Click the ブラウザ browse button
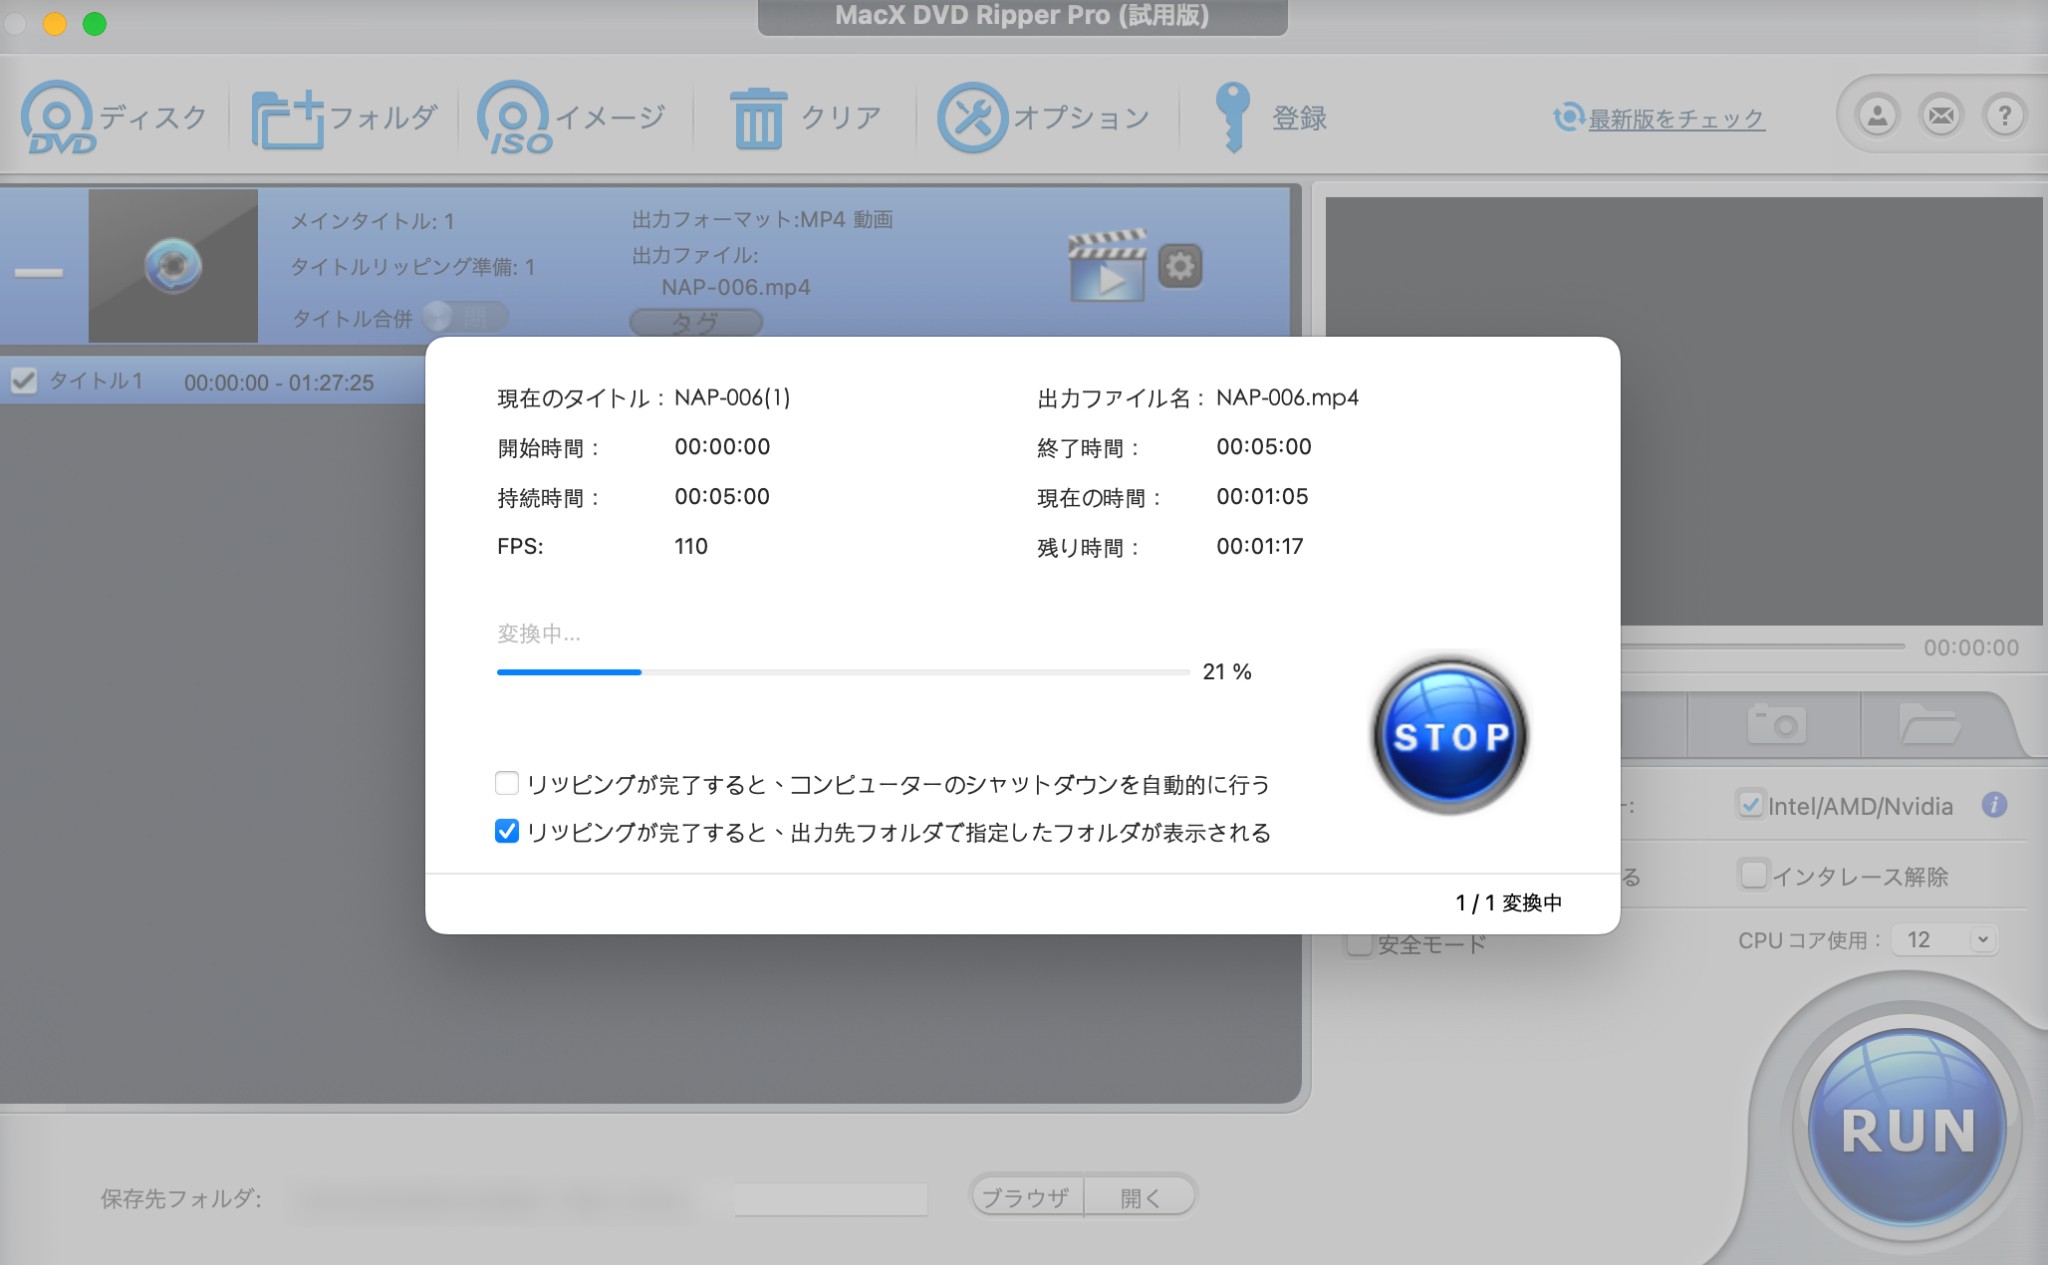This screenshot has width=2048, height=1265. 1026,1197
